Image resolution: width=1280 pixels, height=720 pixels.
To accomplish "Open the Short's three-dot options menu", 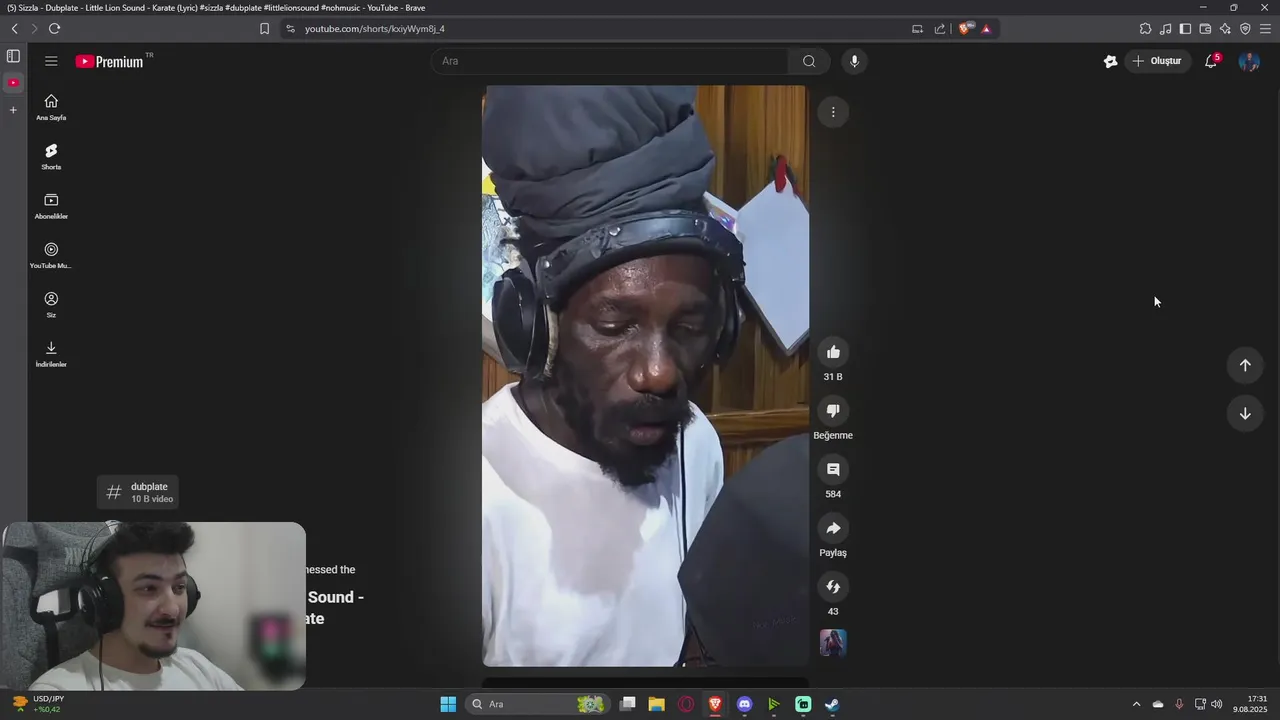I will pyautogui.click(x=833, y=112).
